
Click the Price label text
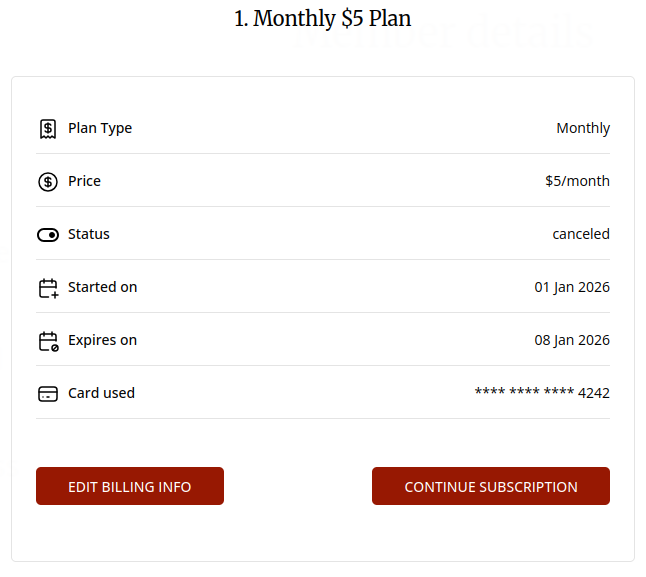(84, 181)
